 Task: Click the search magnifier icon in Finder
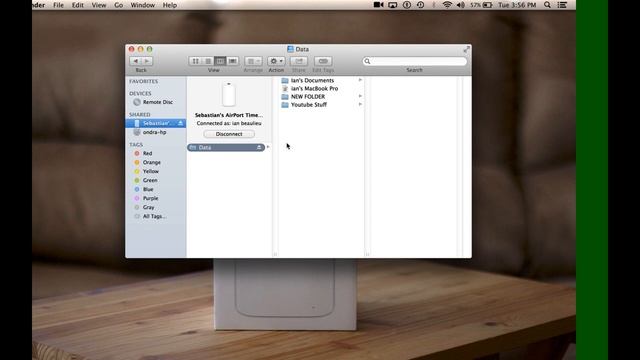pyautogui.click(x=367, y=61)
